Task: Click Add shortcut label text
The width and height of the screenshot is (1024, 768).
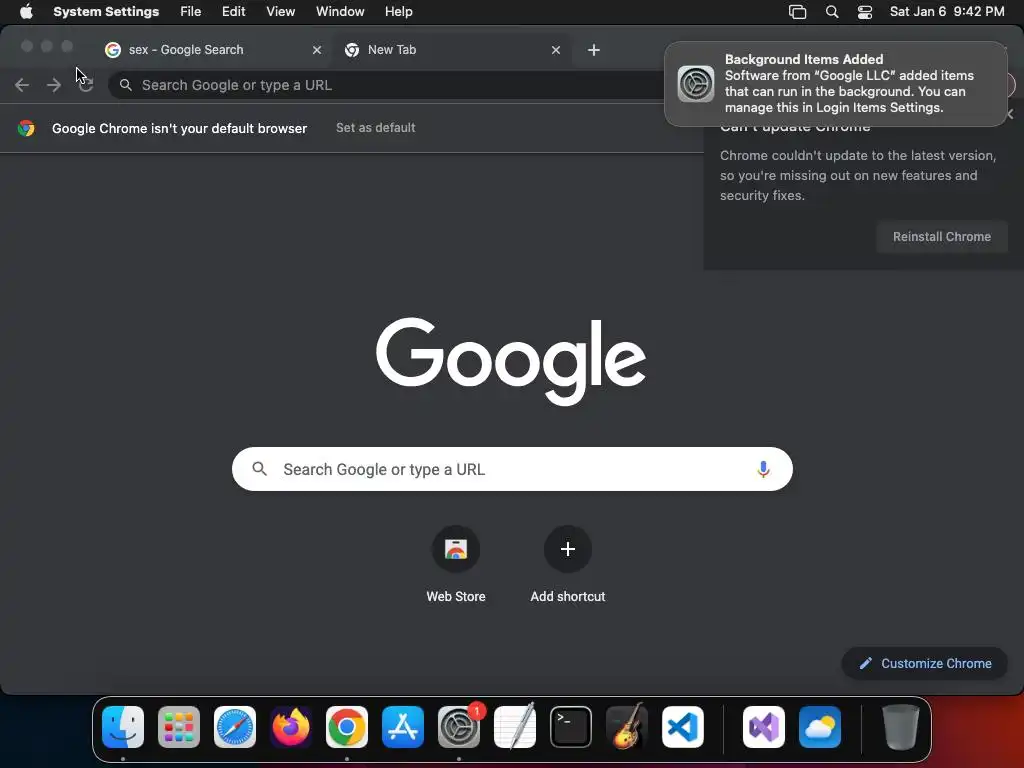Action: (568, 596)
